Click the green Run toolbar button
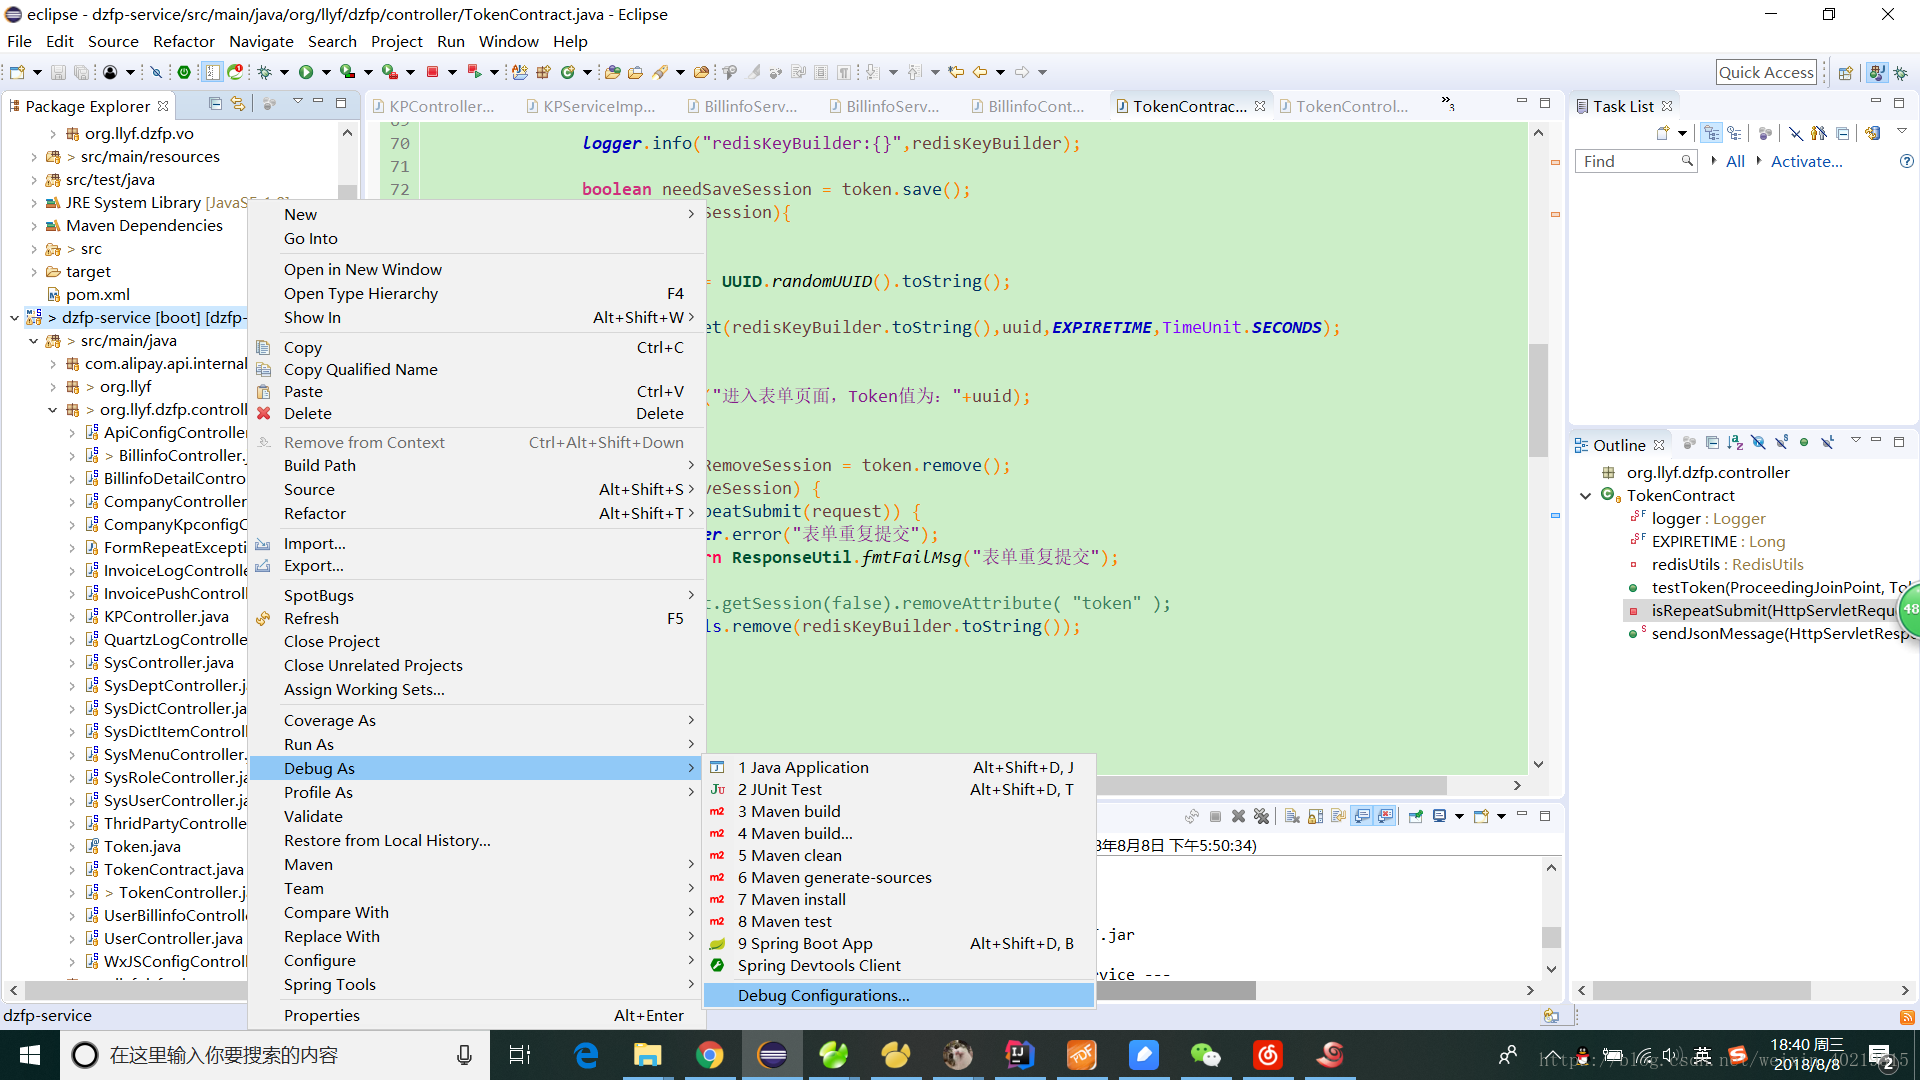This screenshot has height=1080, width=1920. (x=306, y=72)
